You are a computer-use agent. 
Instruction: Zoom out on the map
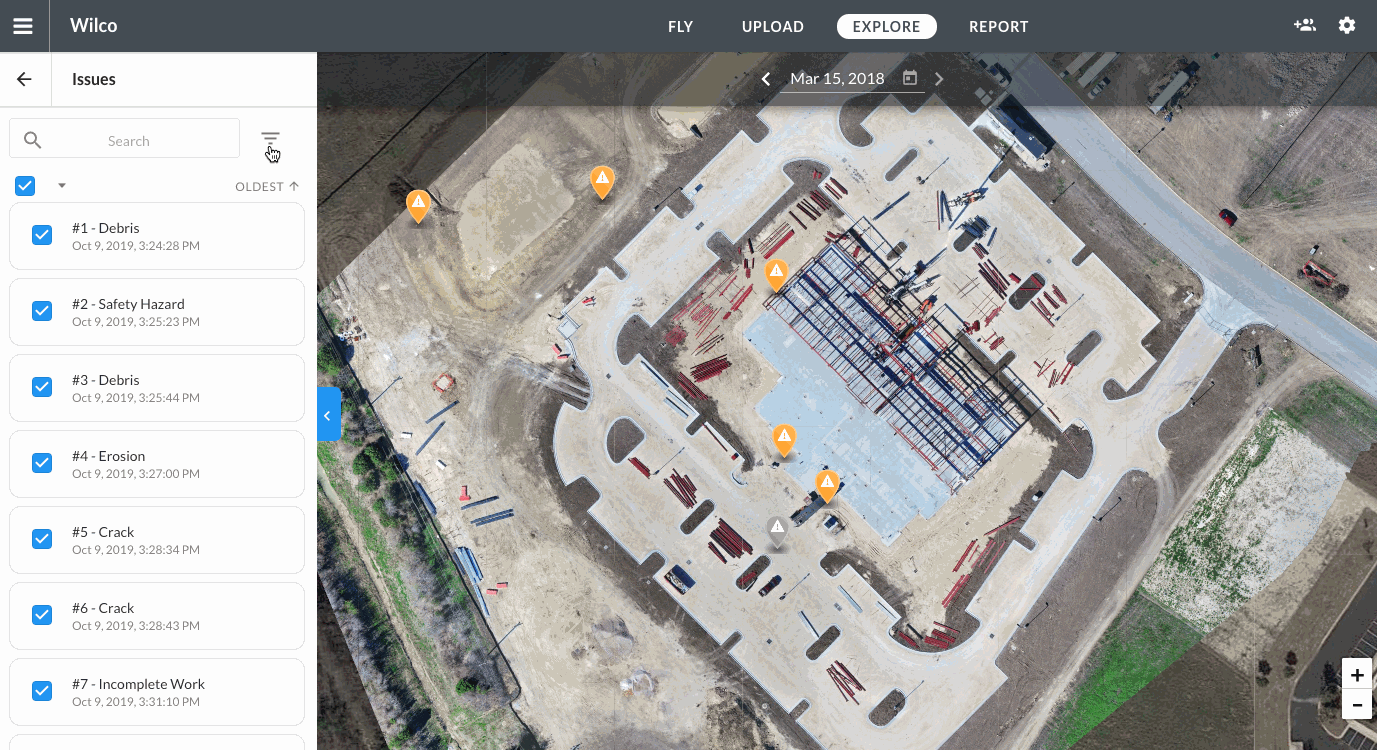tap(1357, 705)
